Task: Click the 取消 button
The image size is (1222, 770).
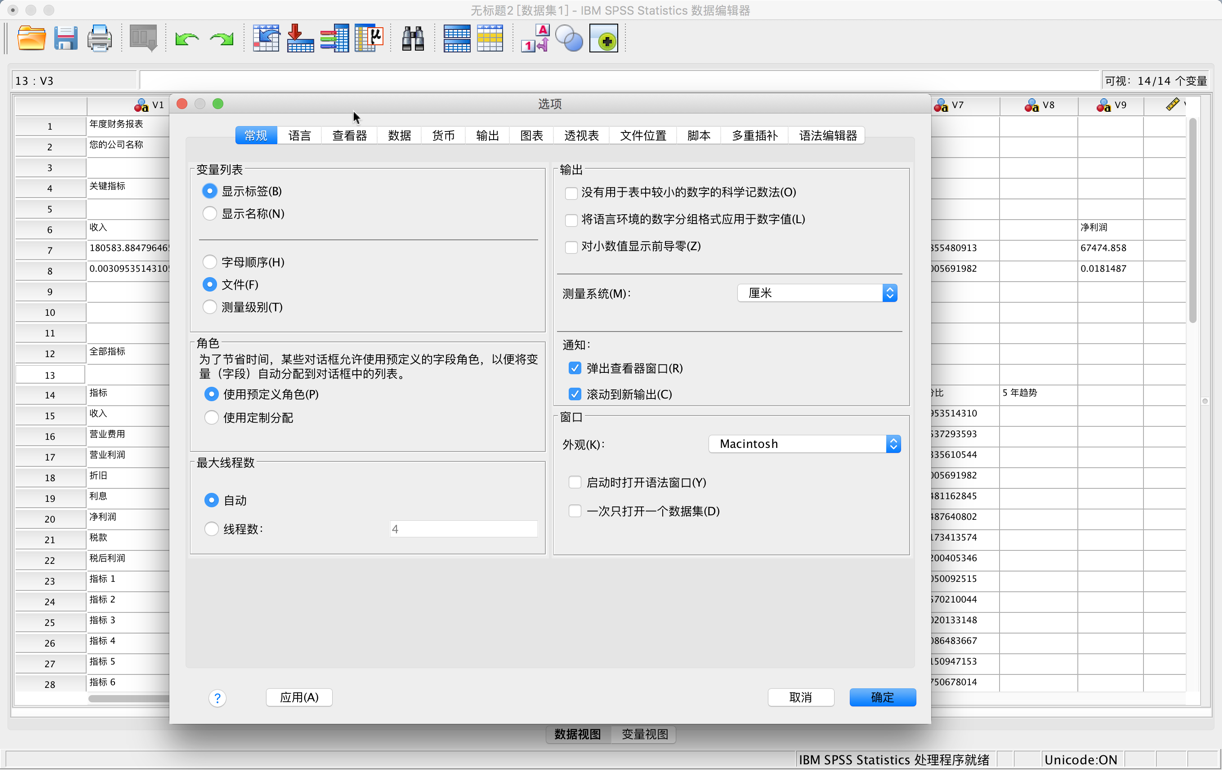Action: coord(800,697)
